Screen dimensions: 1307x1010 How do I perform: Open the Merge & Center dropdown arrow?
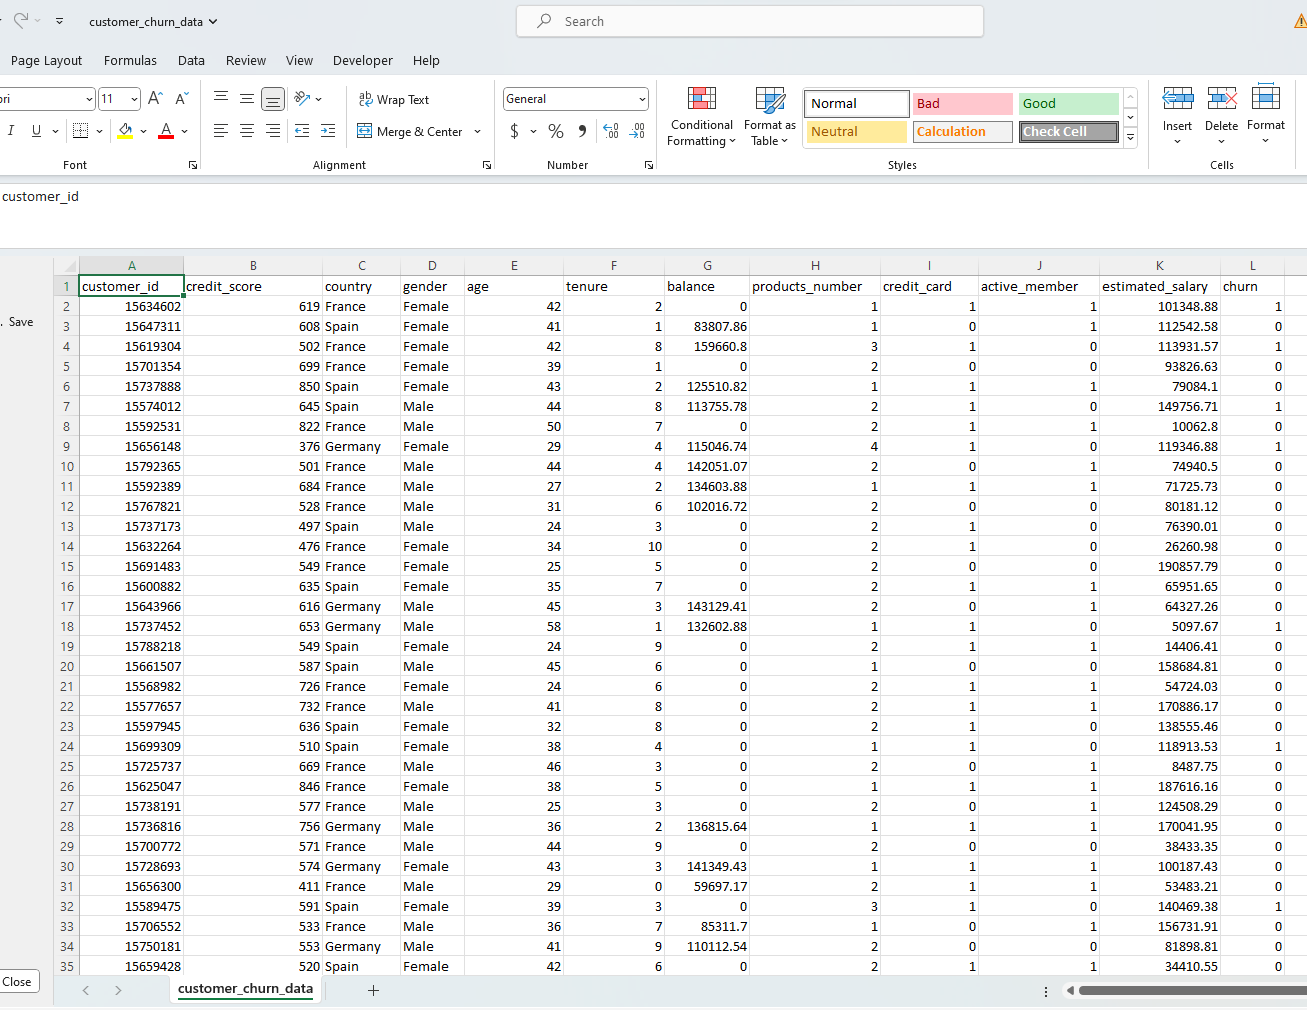[477, 131]
